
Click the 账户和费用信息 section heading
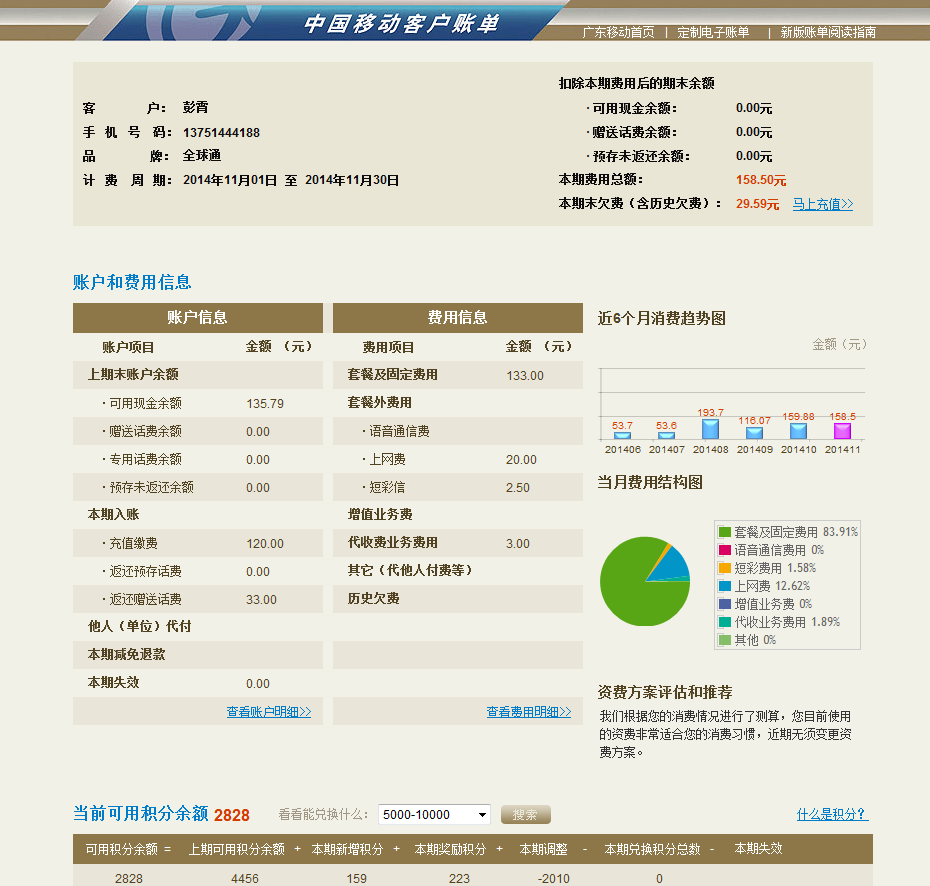(x=132, y=282)
